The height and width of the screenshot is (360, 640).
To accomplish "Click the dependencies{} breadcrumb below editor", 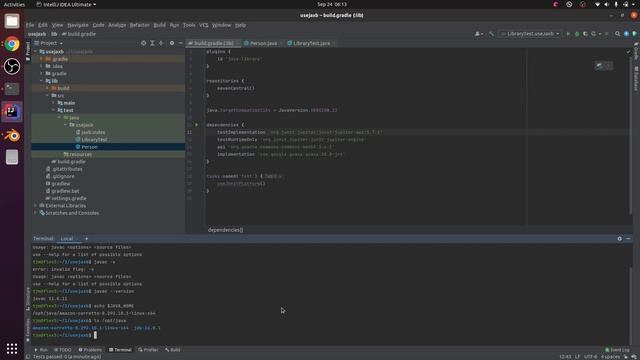I will click(225, 230).
